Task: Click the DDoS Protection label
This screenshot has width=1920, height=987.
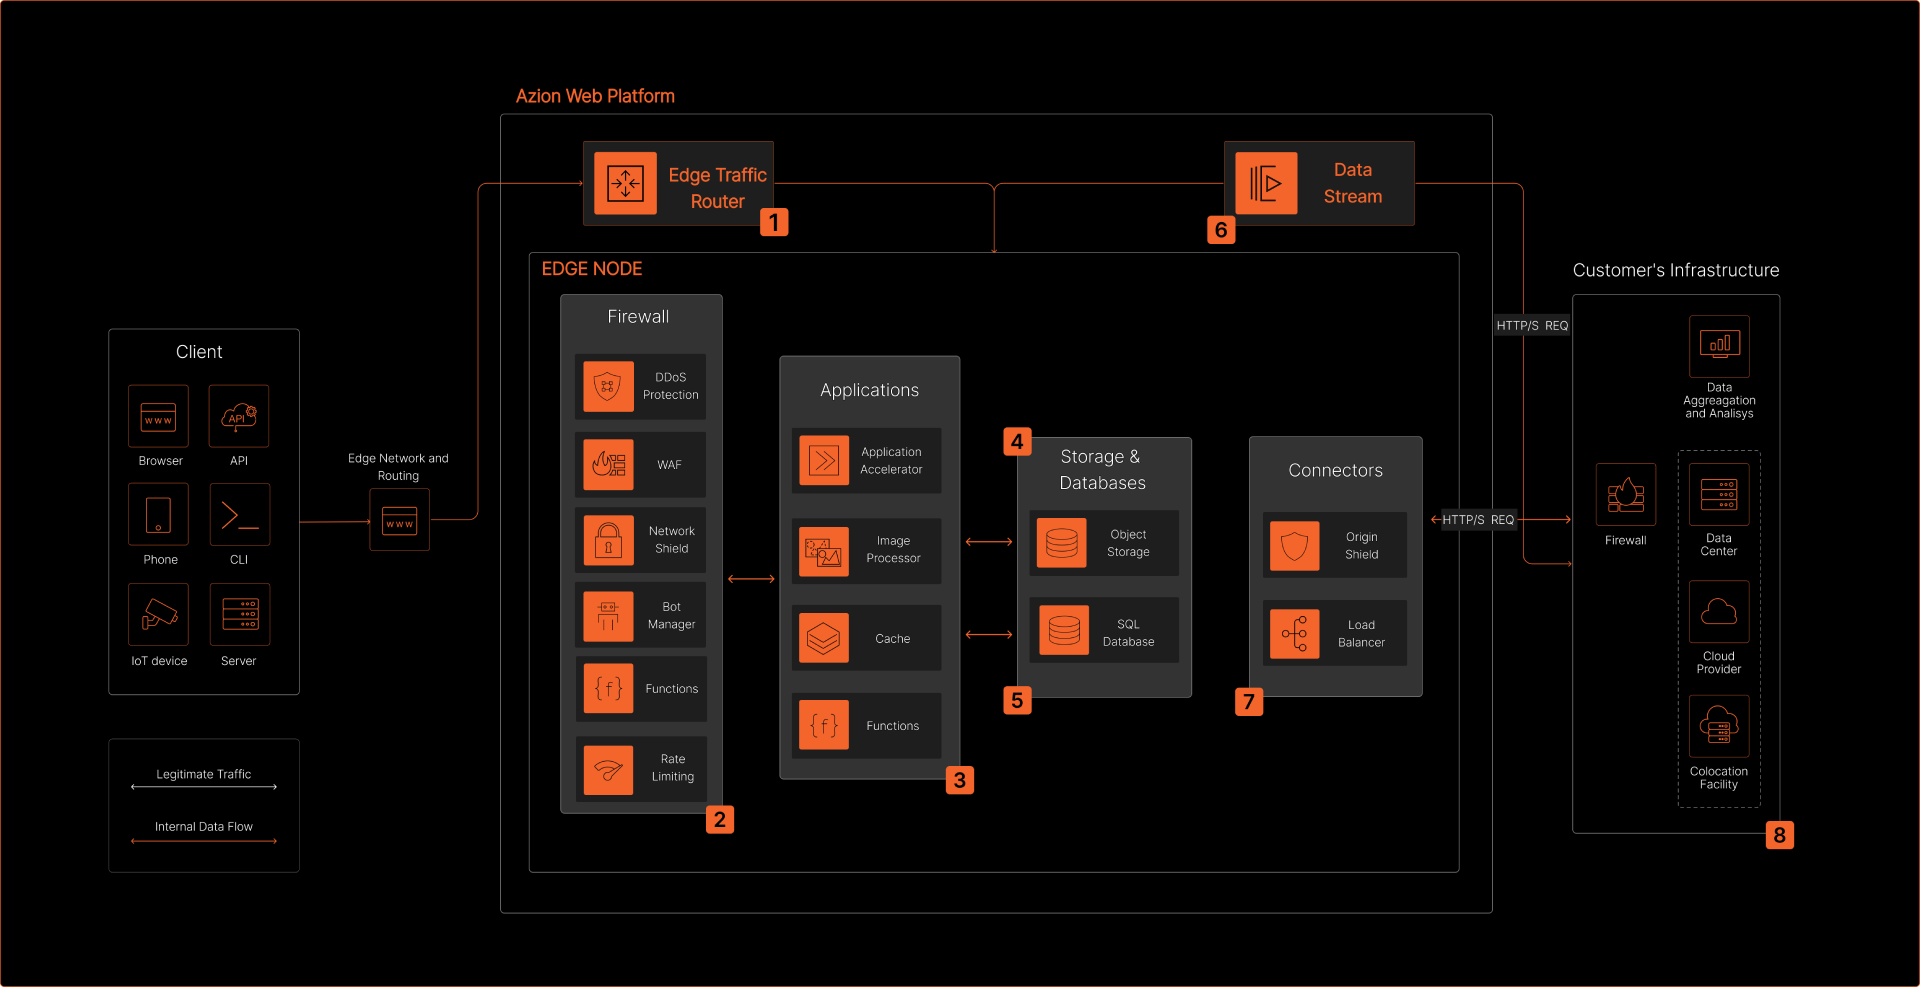Action: (671, 386)
